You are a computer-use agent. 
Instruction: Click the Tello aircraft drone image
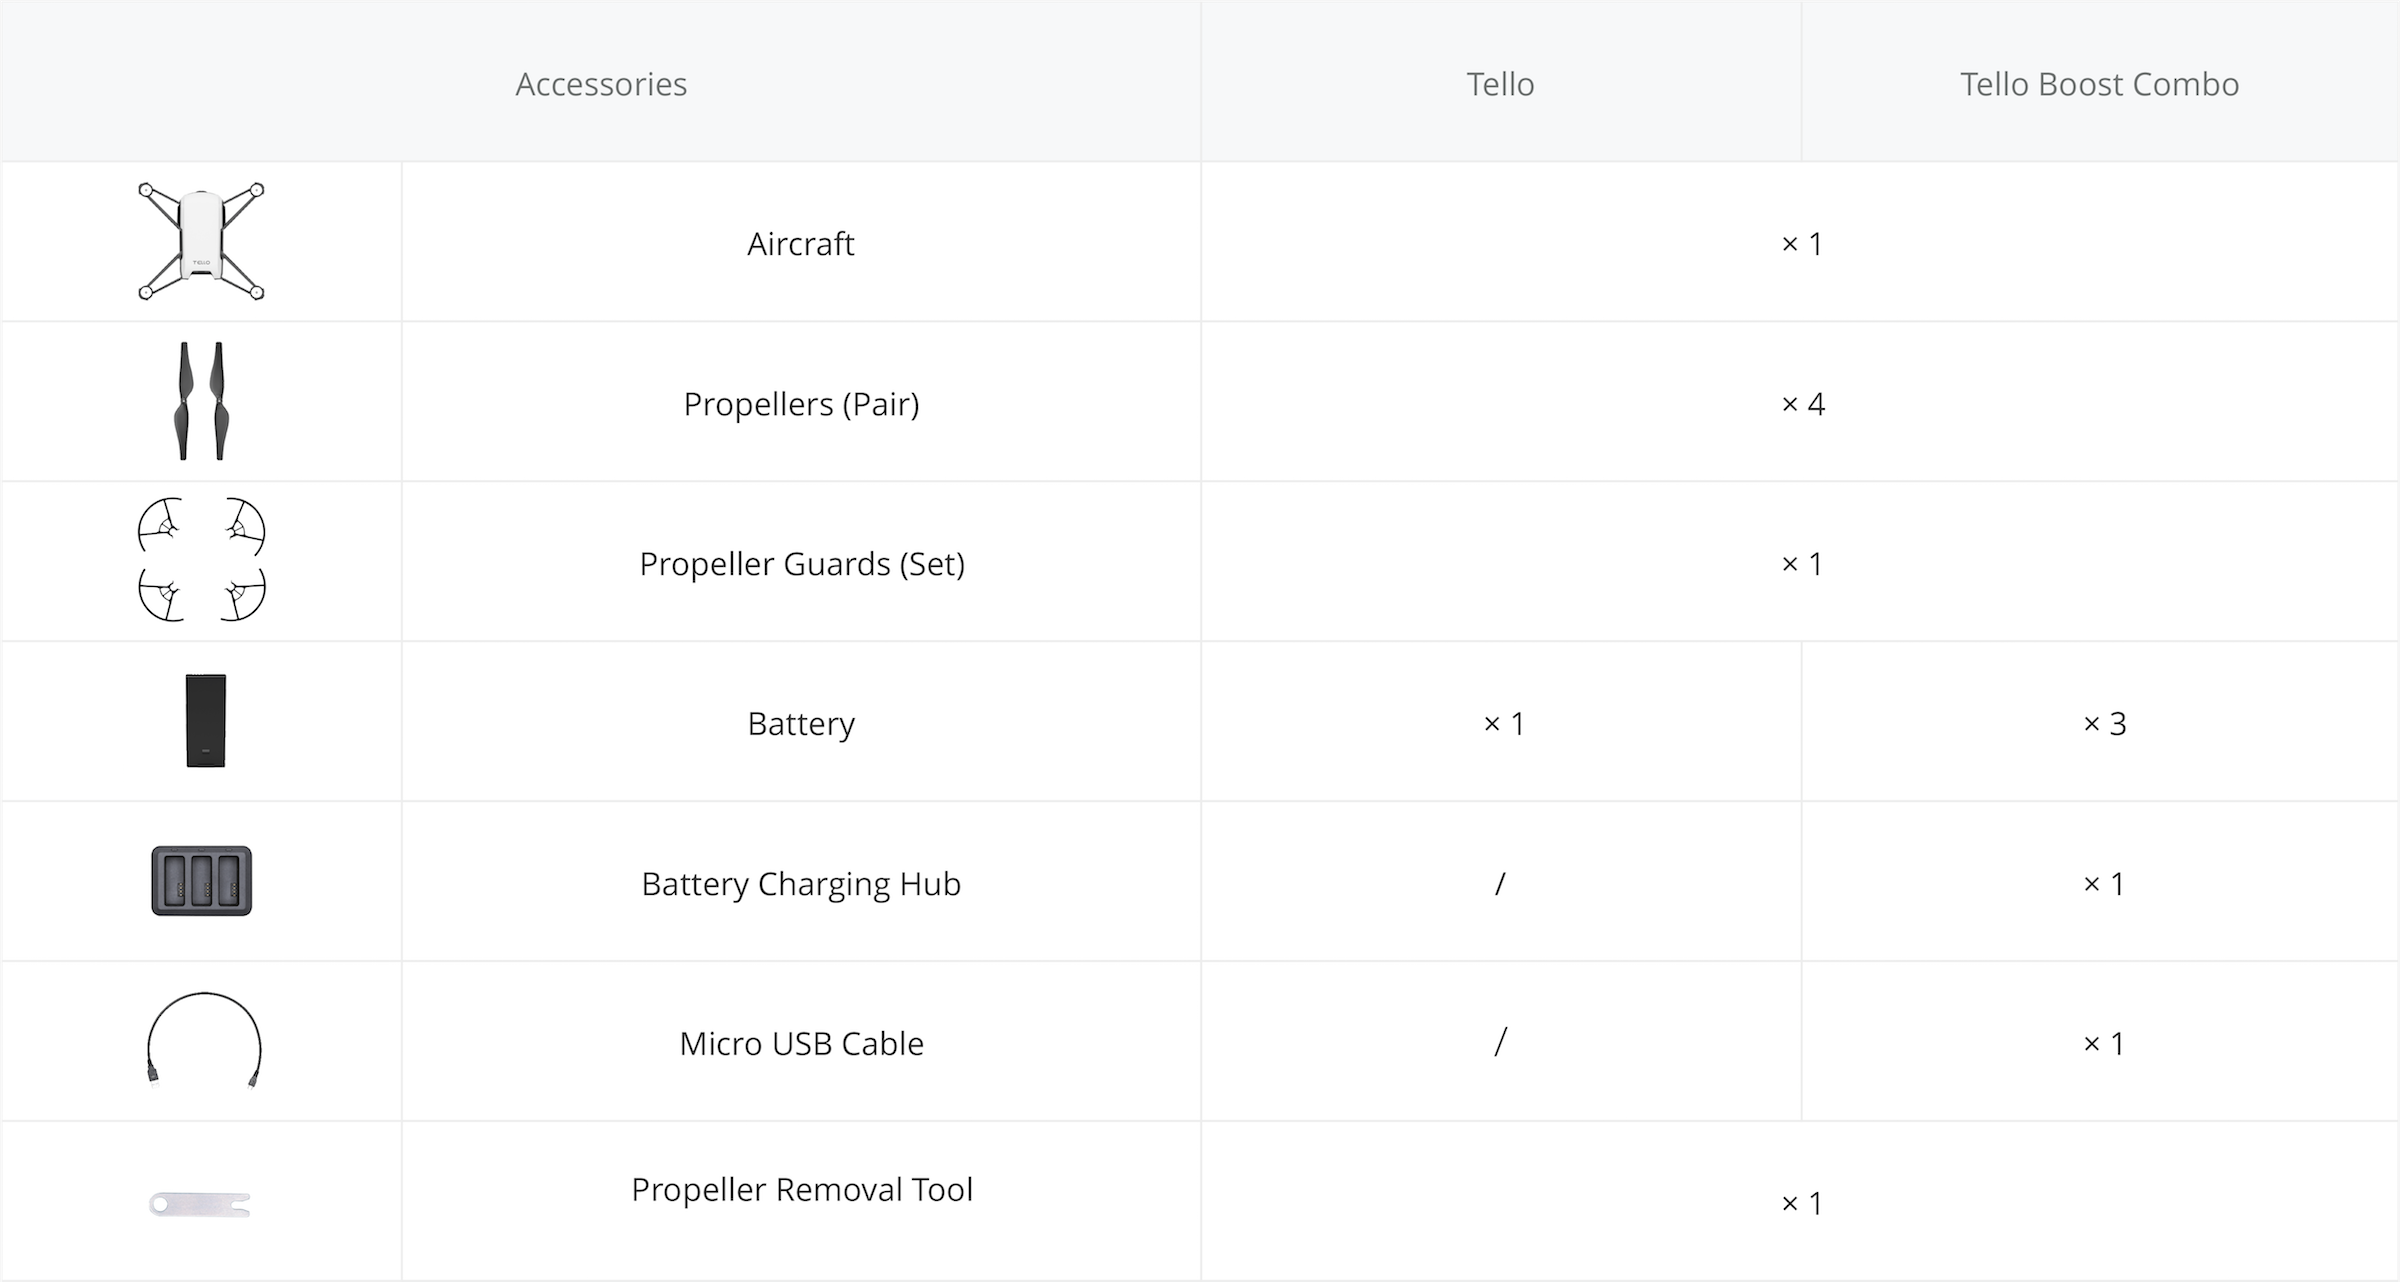pos(201,241)
